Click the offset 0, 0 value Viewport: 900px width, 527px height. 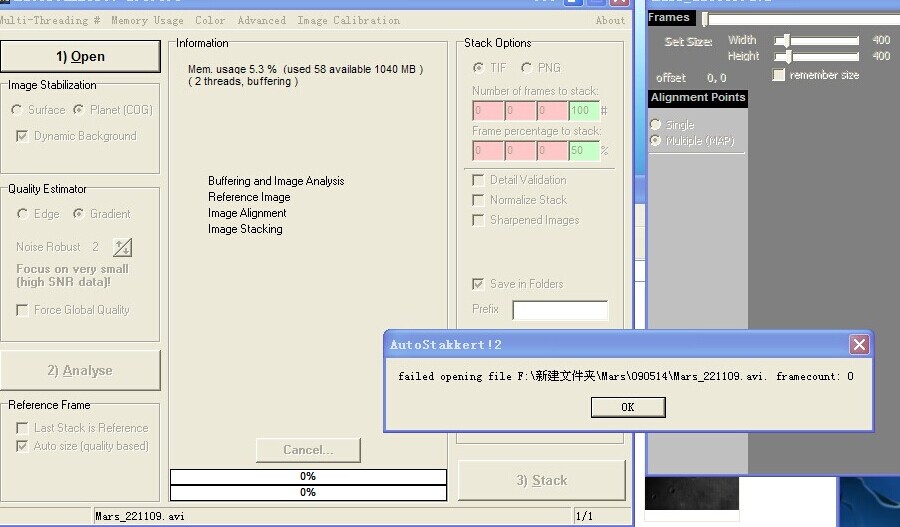[716, 78]
